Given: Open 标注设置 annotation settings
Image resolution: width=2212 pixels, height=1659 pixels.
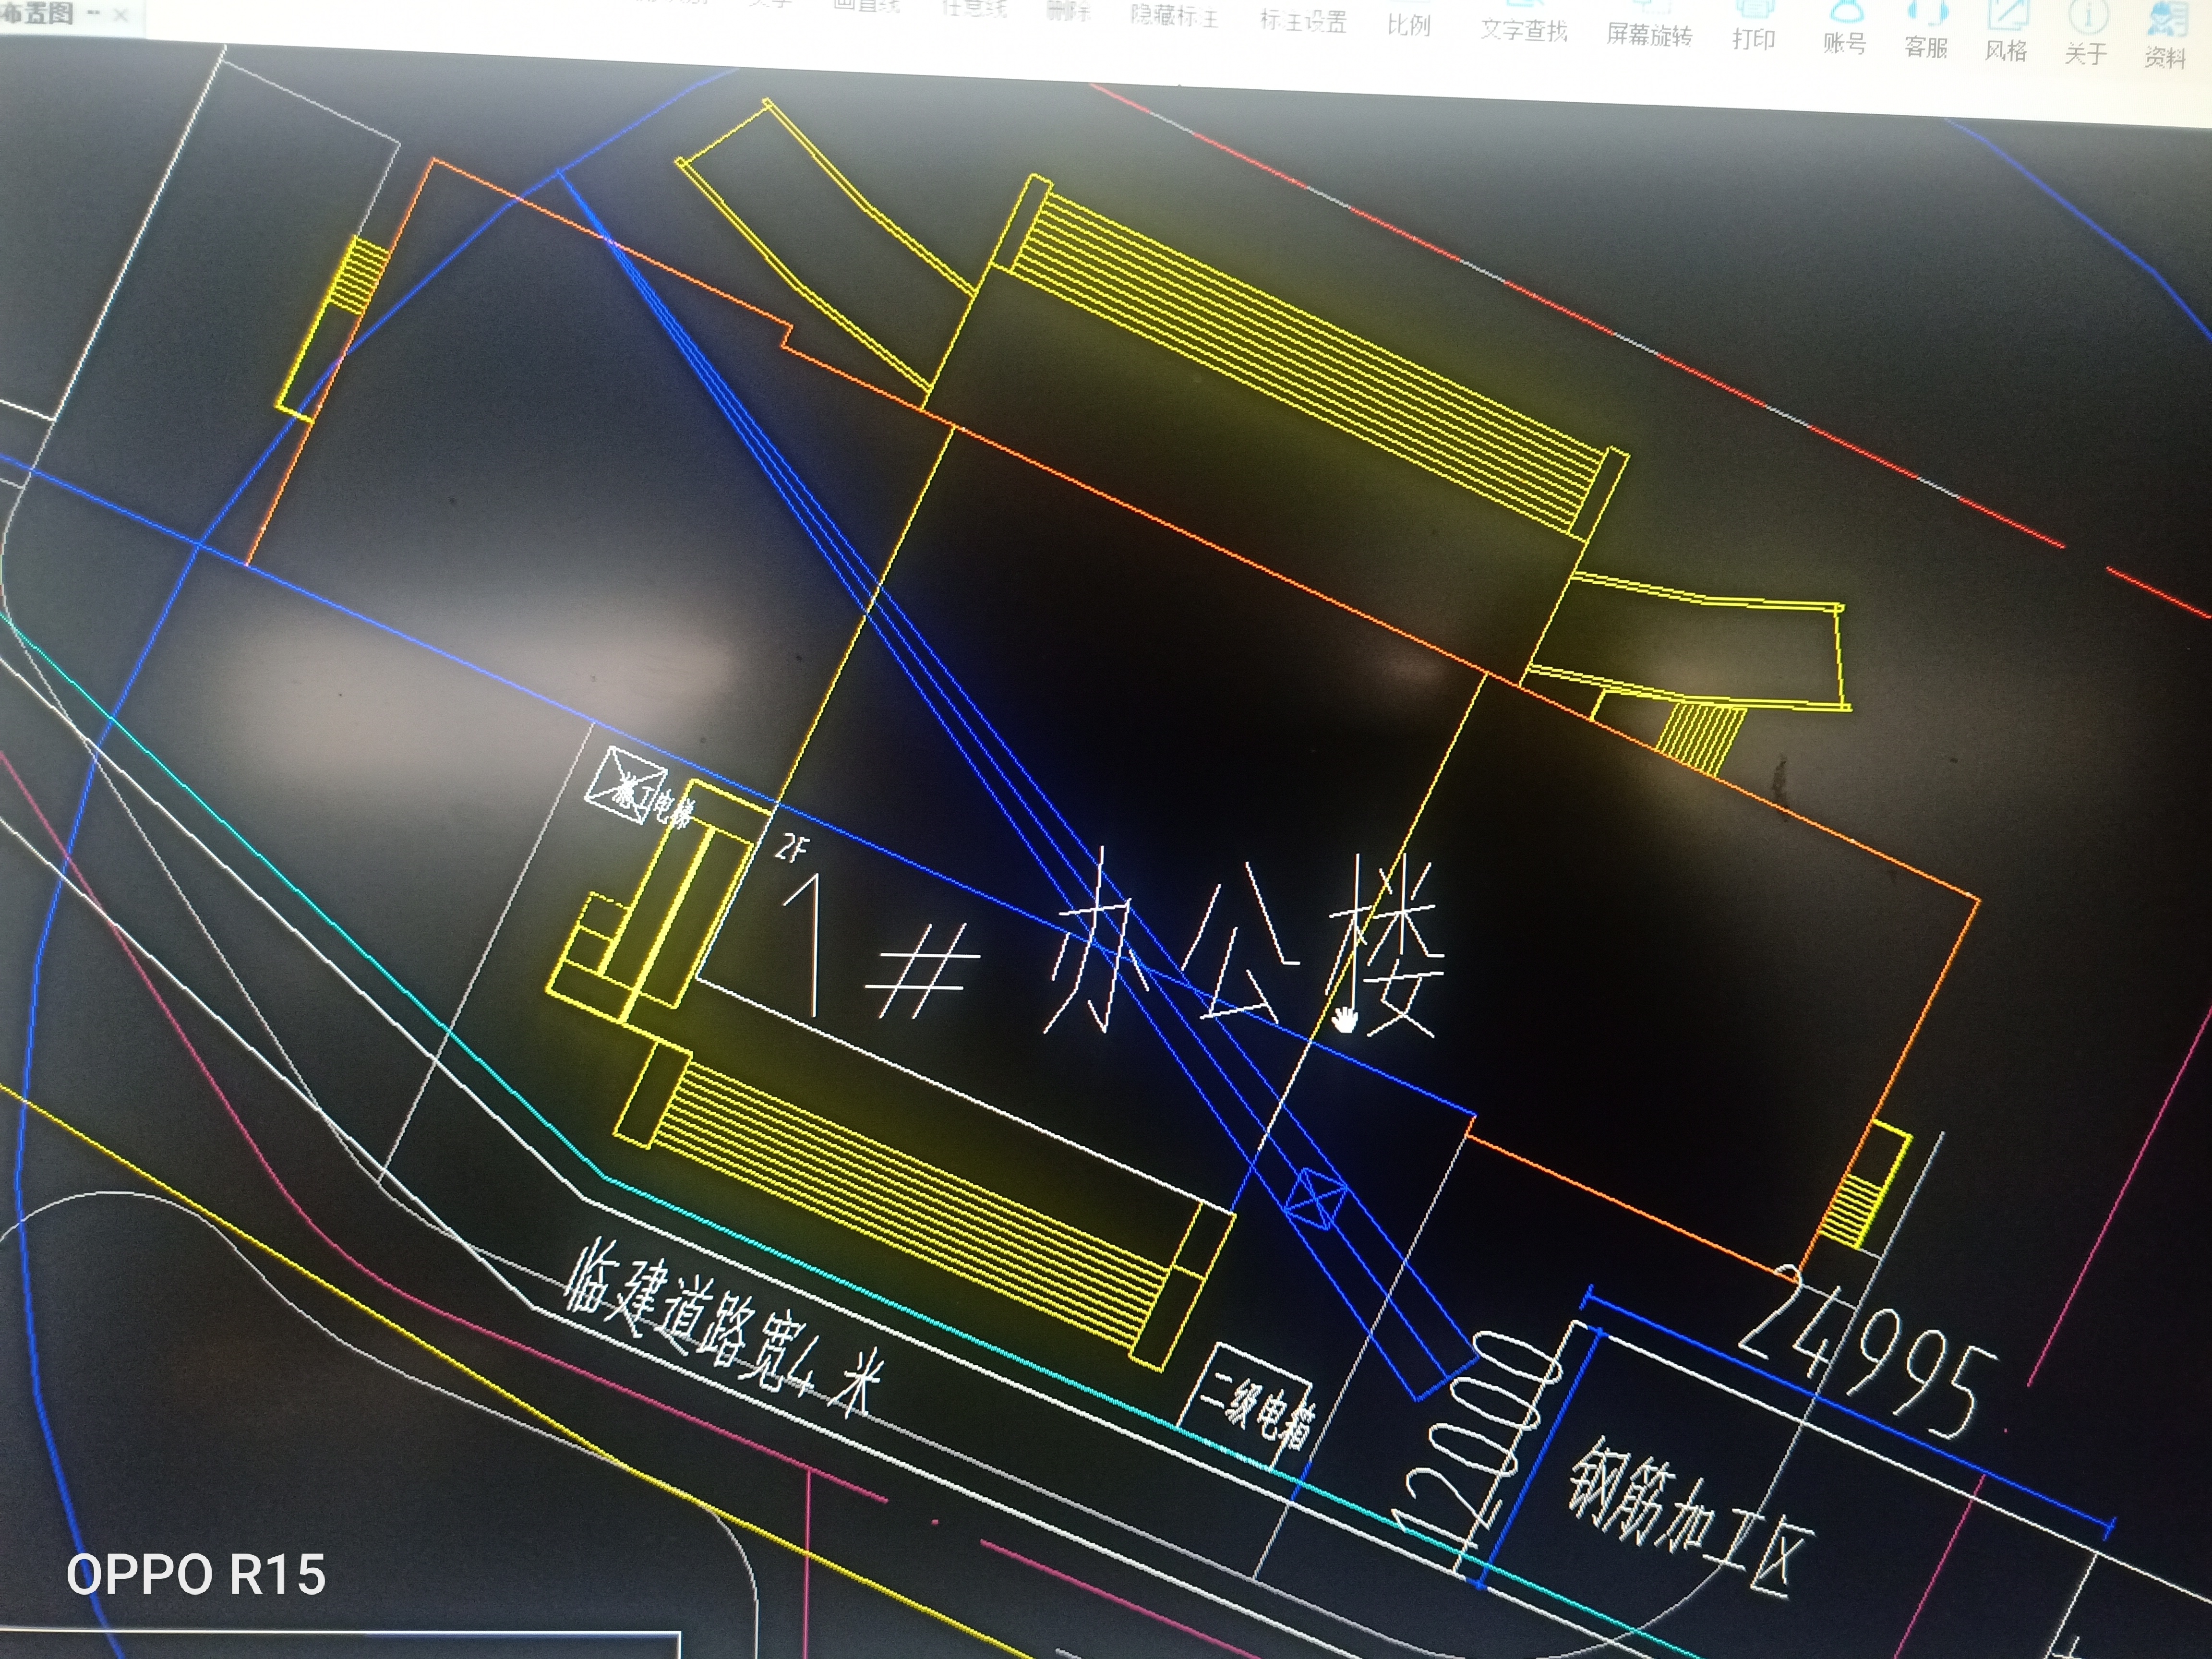Looking at the screenshot, I should (x=1303, y=20).
